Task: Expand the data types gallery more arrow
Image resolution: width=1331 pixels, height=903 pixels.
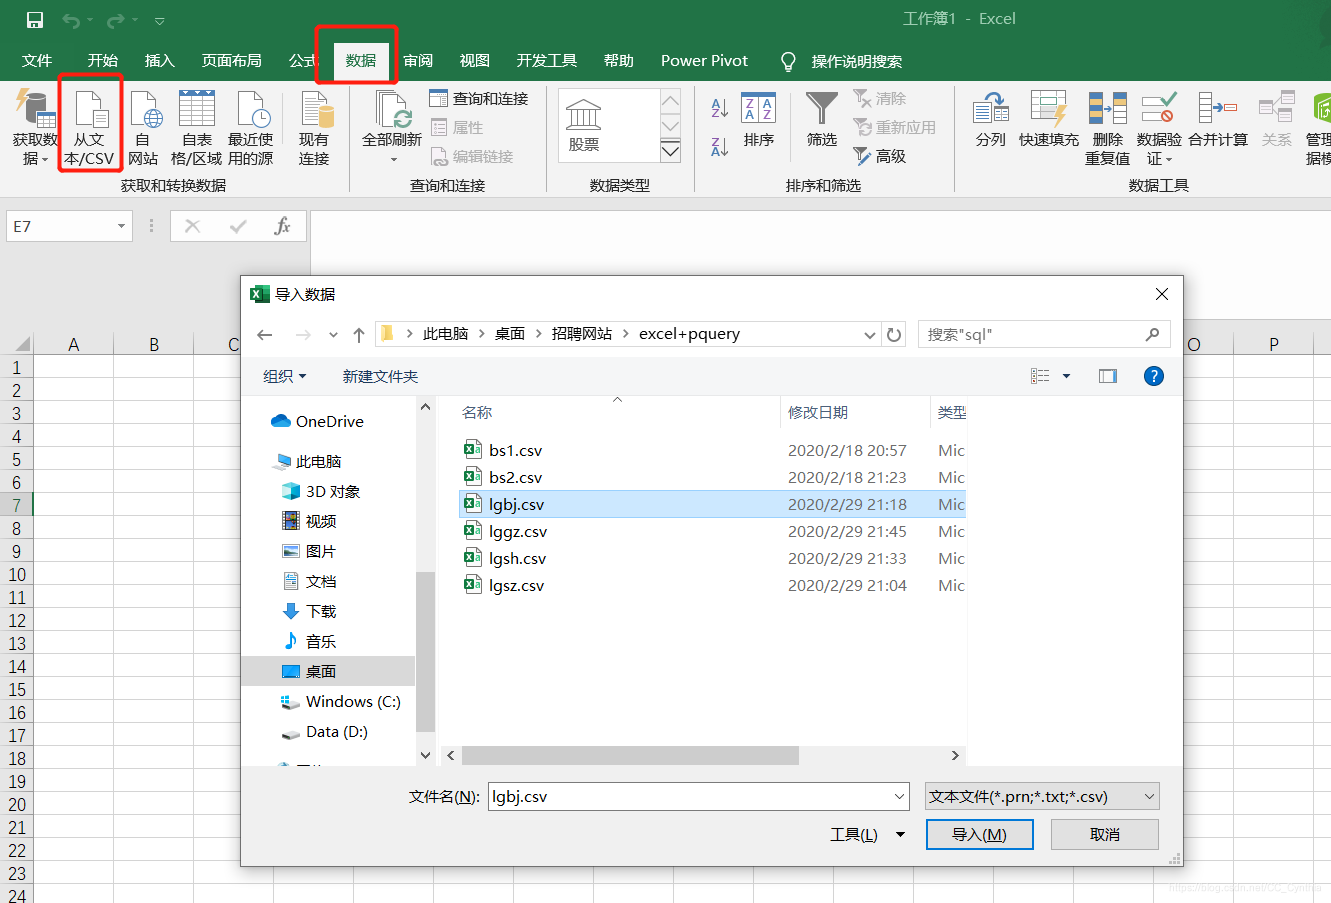Action: (x=670, y=152)
